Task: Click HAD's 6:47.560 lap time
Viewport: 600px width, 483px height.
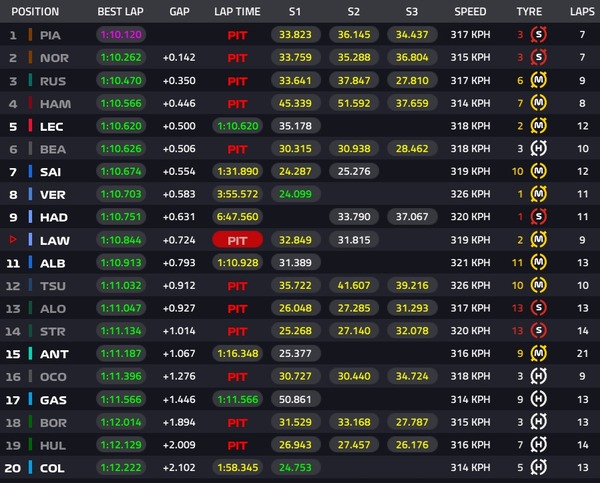Action: pyautogui.click(x=238, y=217)
